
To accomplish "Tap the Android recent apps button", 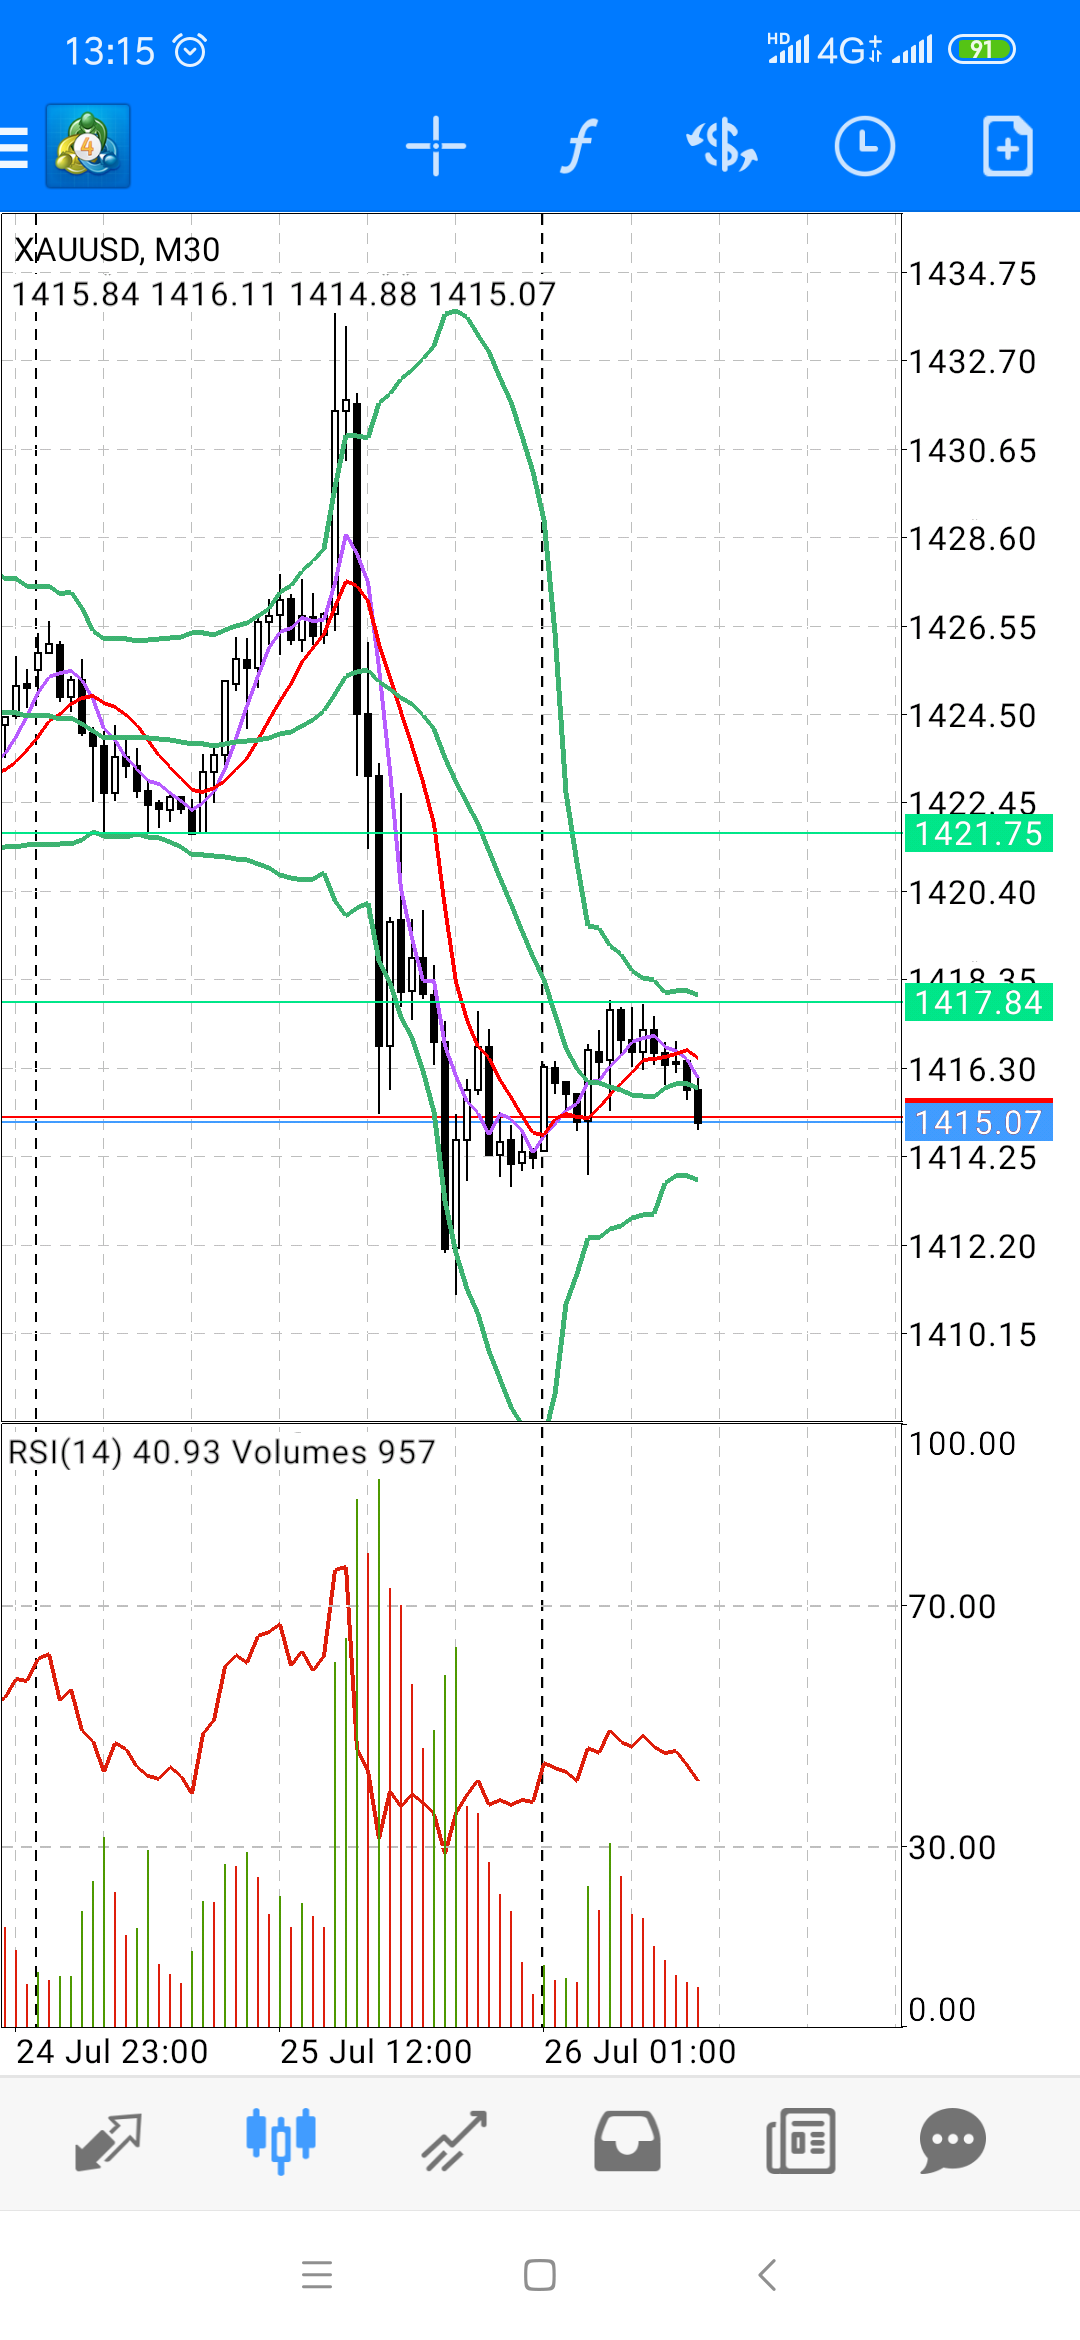I will pyautogui.click(x=317, y=2275).
